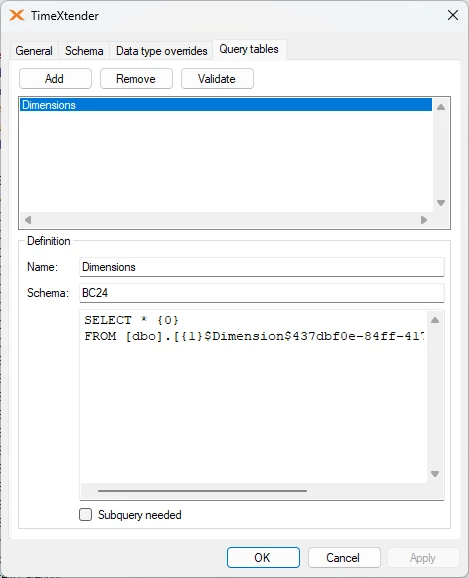This screenshot has height=578, width=469.
Task: Click down arrow of query list scrollbar
Action: tap(441, 203)
